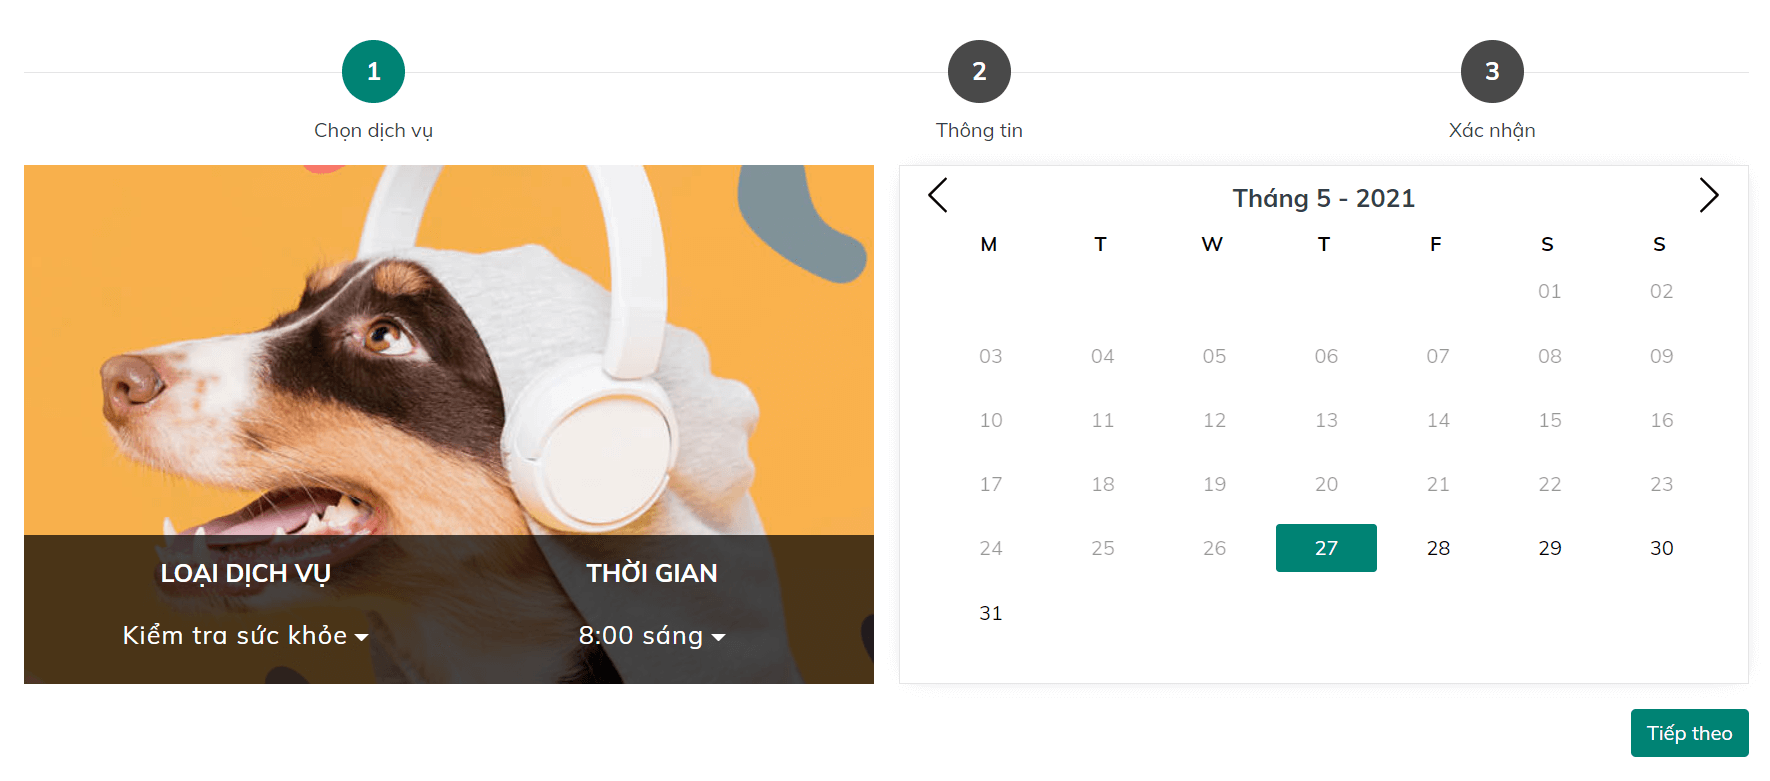The image size is (1770, 781).
Task: Select date 30 on the calendar
Action: [1661, 548]
